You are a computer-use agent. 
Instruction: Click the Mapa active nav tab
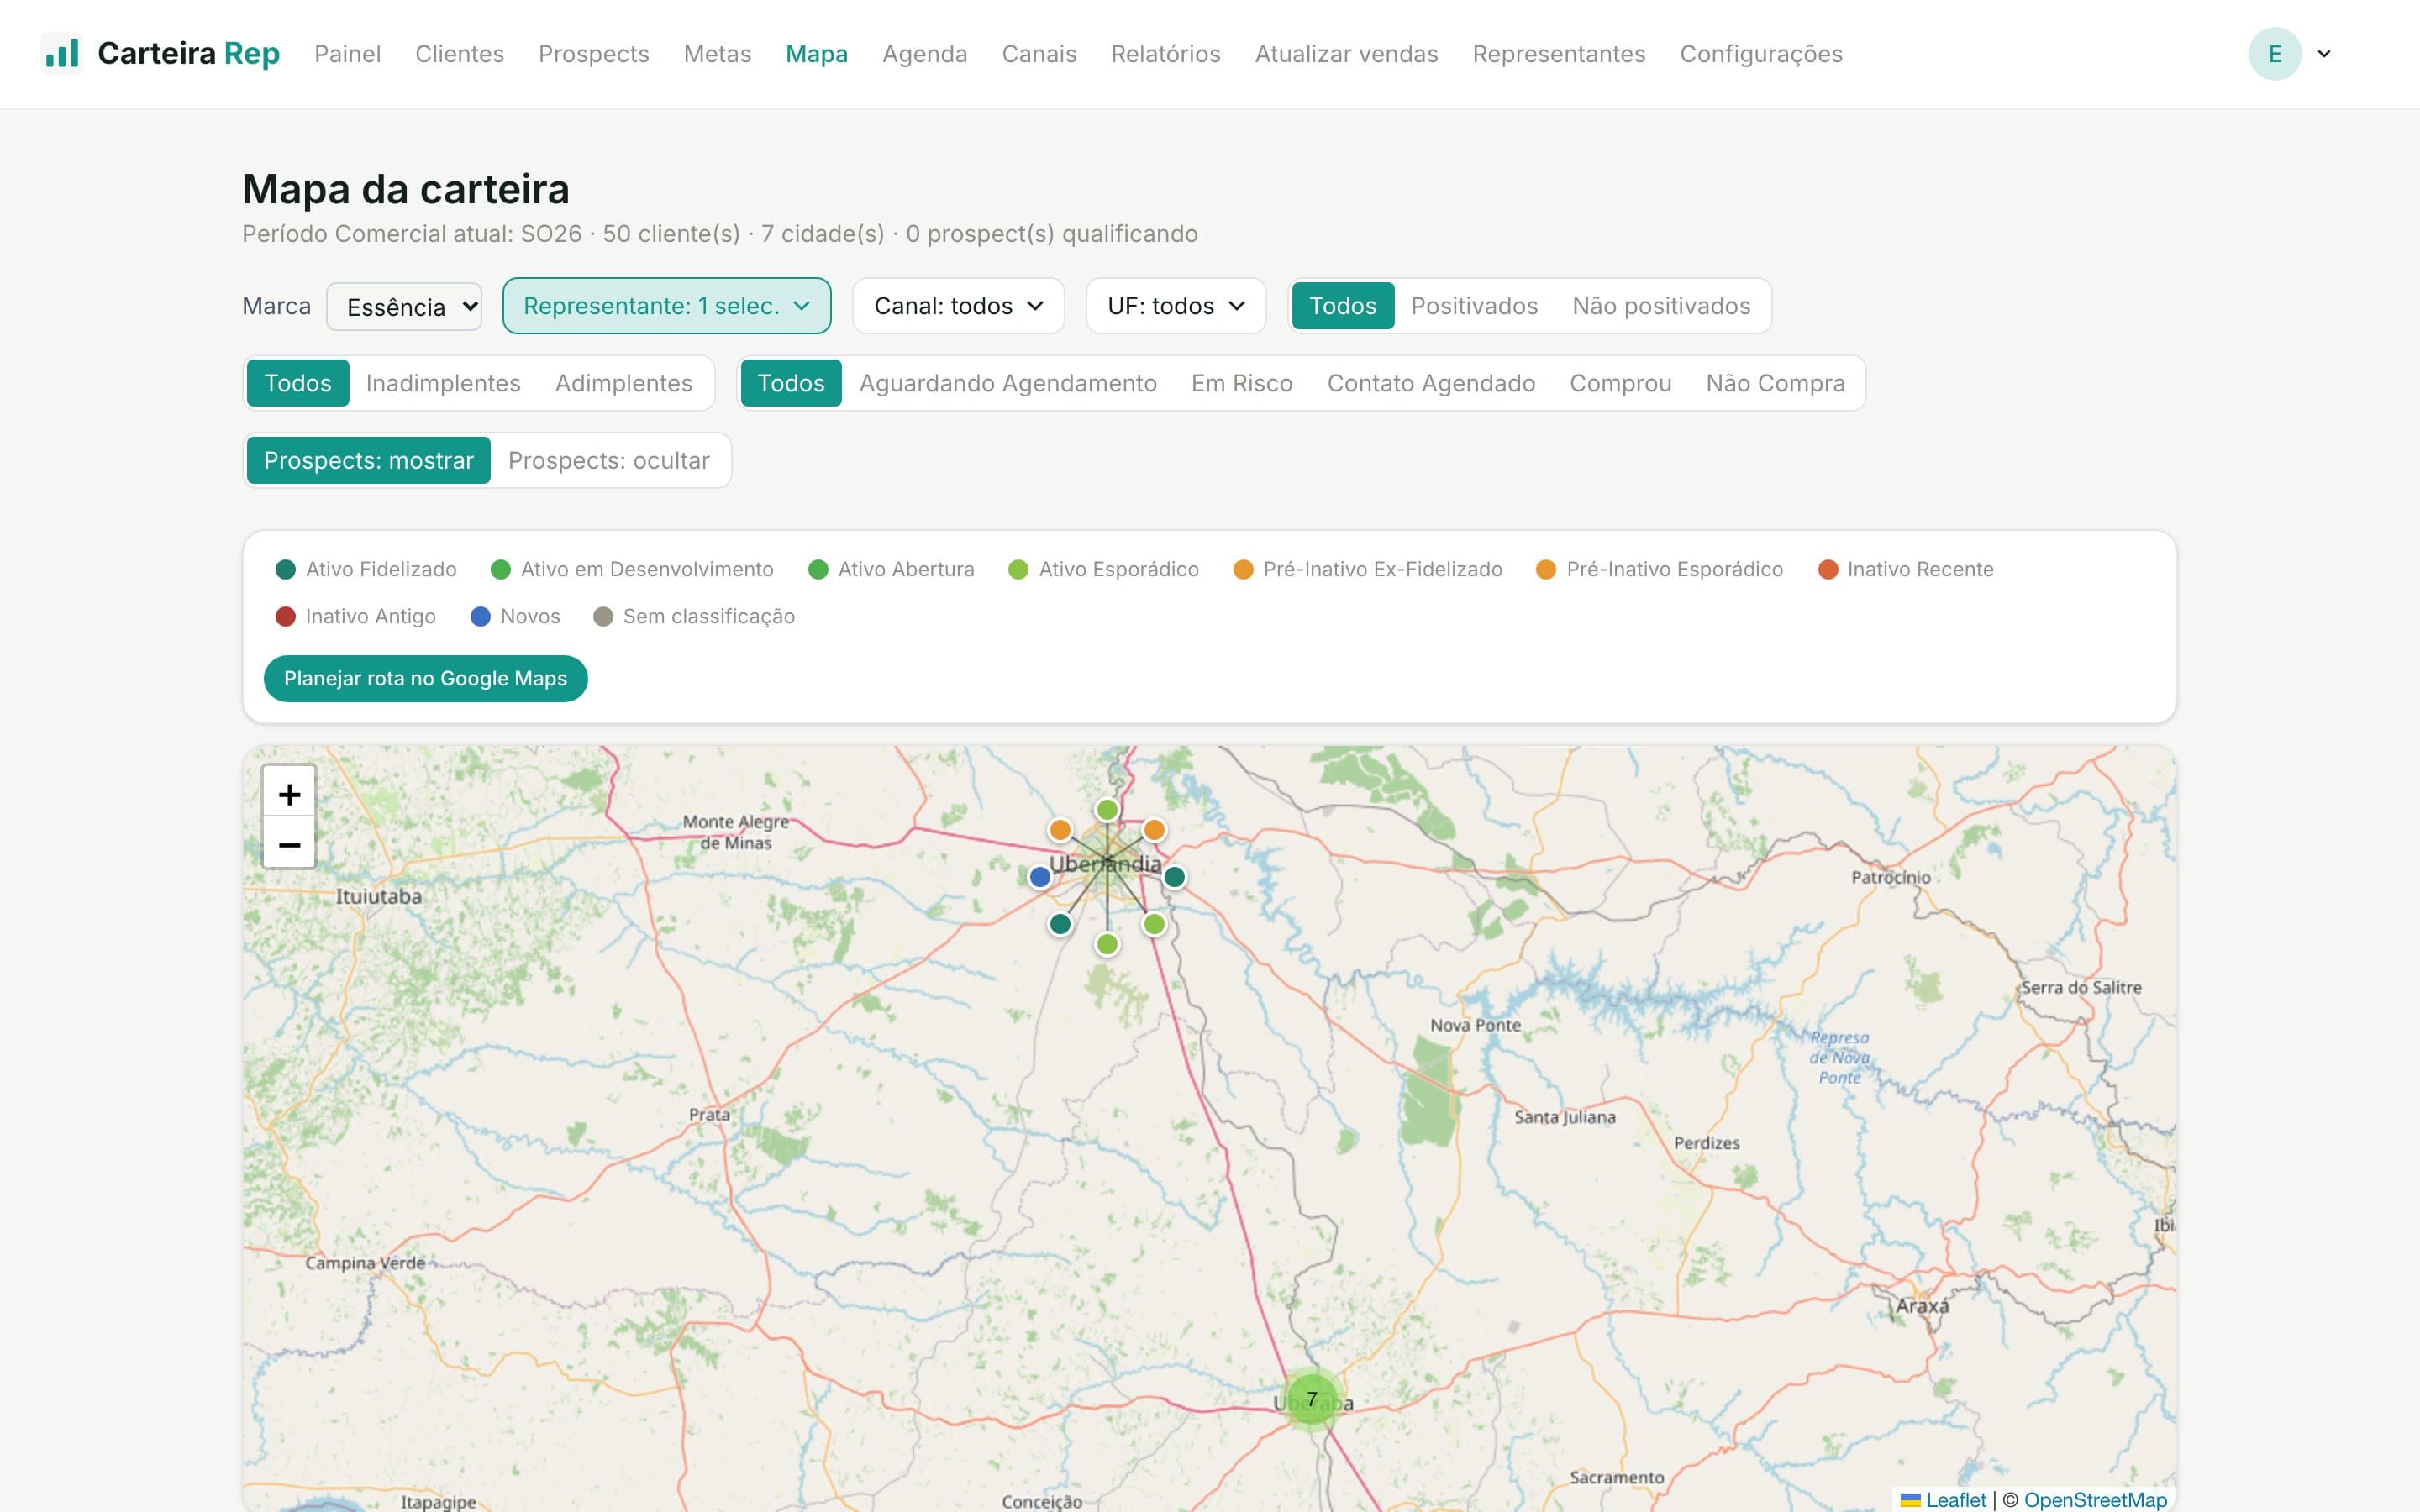point(816,54)
